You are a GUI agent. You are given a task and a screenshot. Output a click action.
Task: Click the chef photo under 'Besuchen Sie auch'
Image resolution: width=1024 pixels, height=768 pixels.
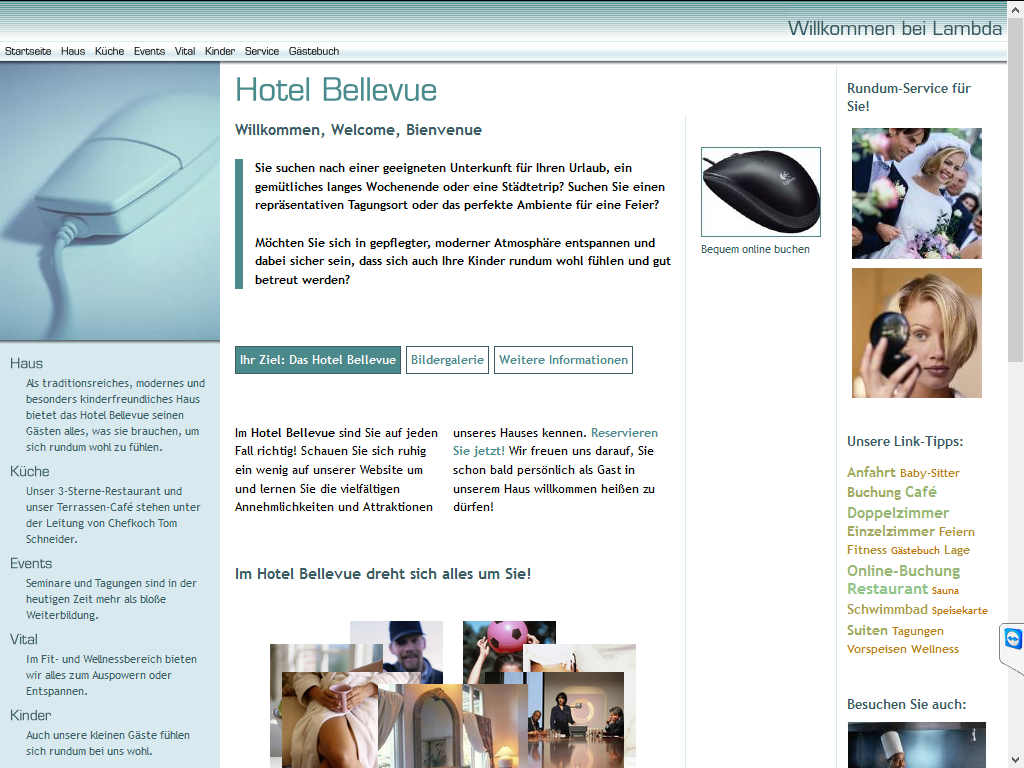click(x=917, y=745)
